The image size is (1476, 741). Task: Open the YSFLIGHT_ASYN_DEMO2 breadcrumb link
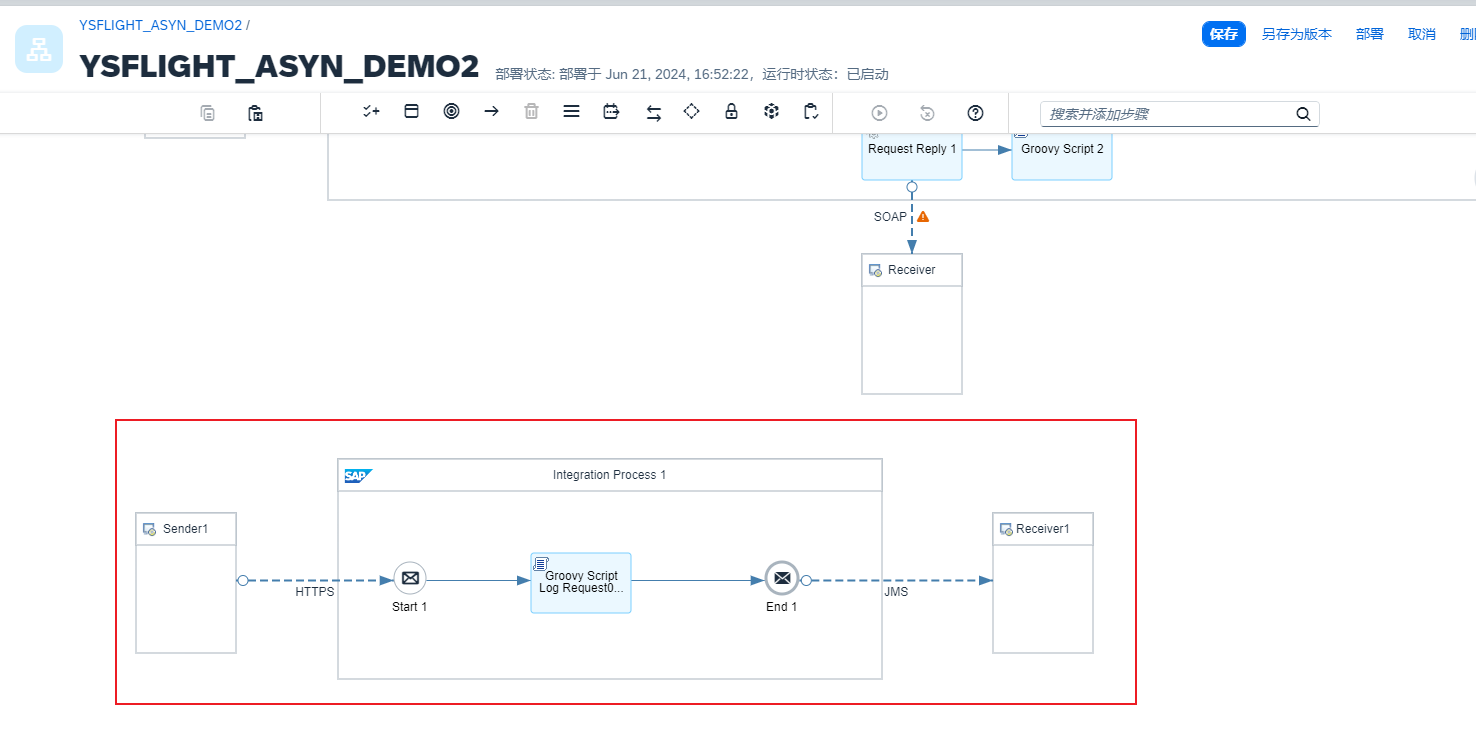[160, 25]
